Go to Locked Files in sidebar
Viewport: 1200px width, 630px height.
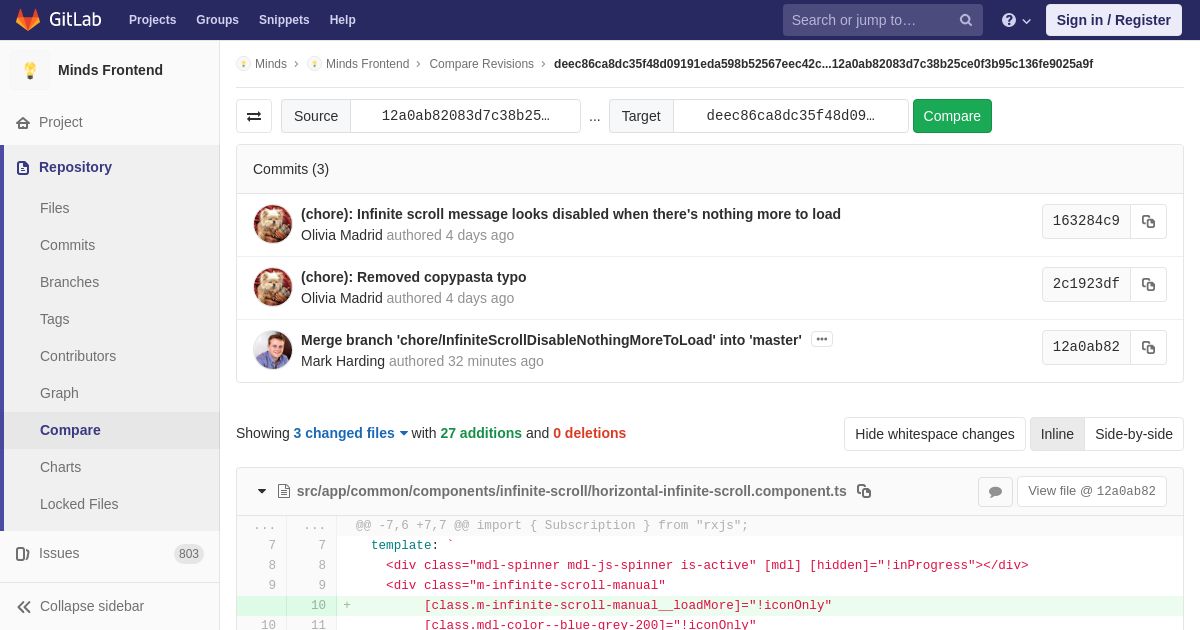79,504
